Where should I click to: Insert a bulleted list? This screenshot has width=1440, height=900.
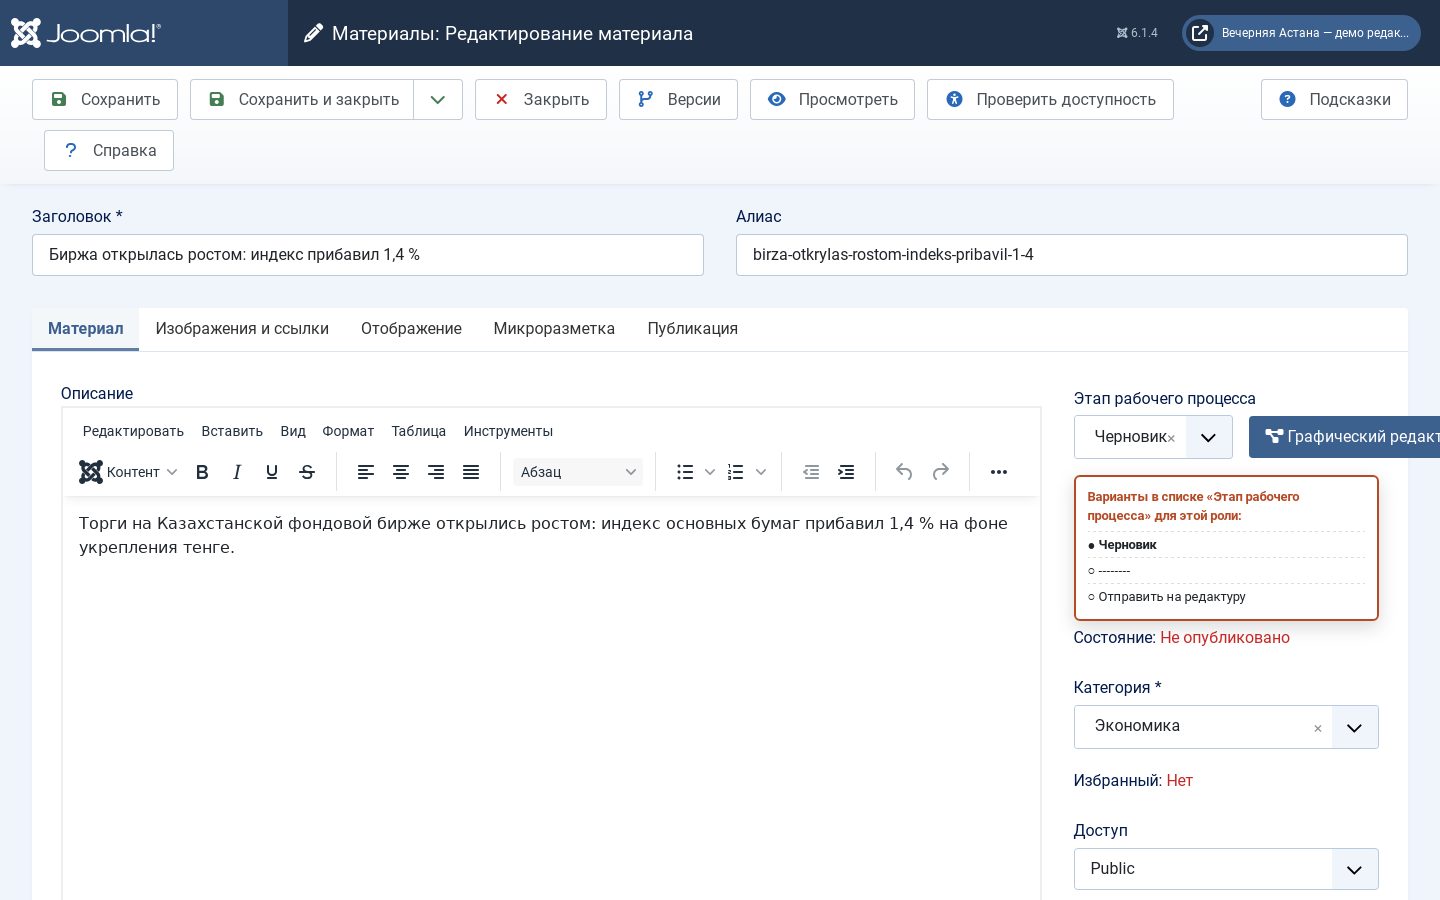[x=685, y=472]
